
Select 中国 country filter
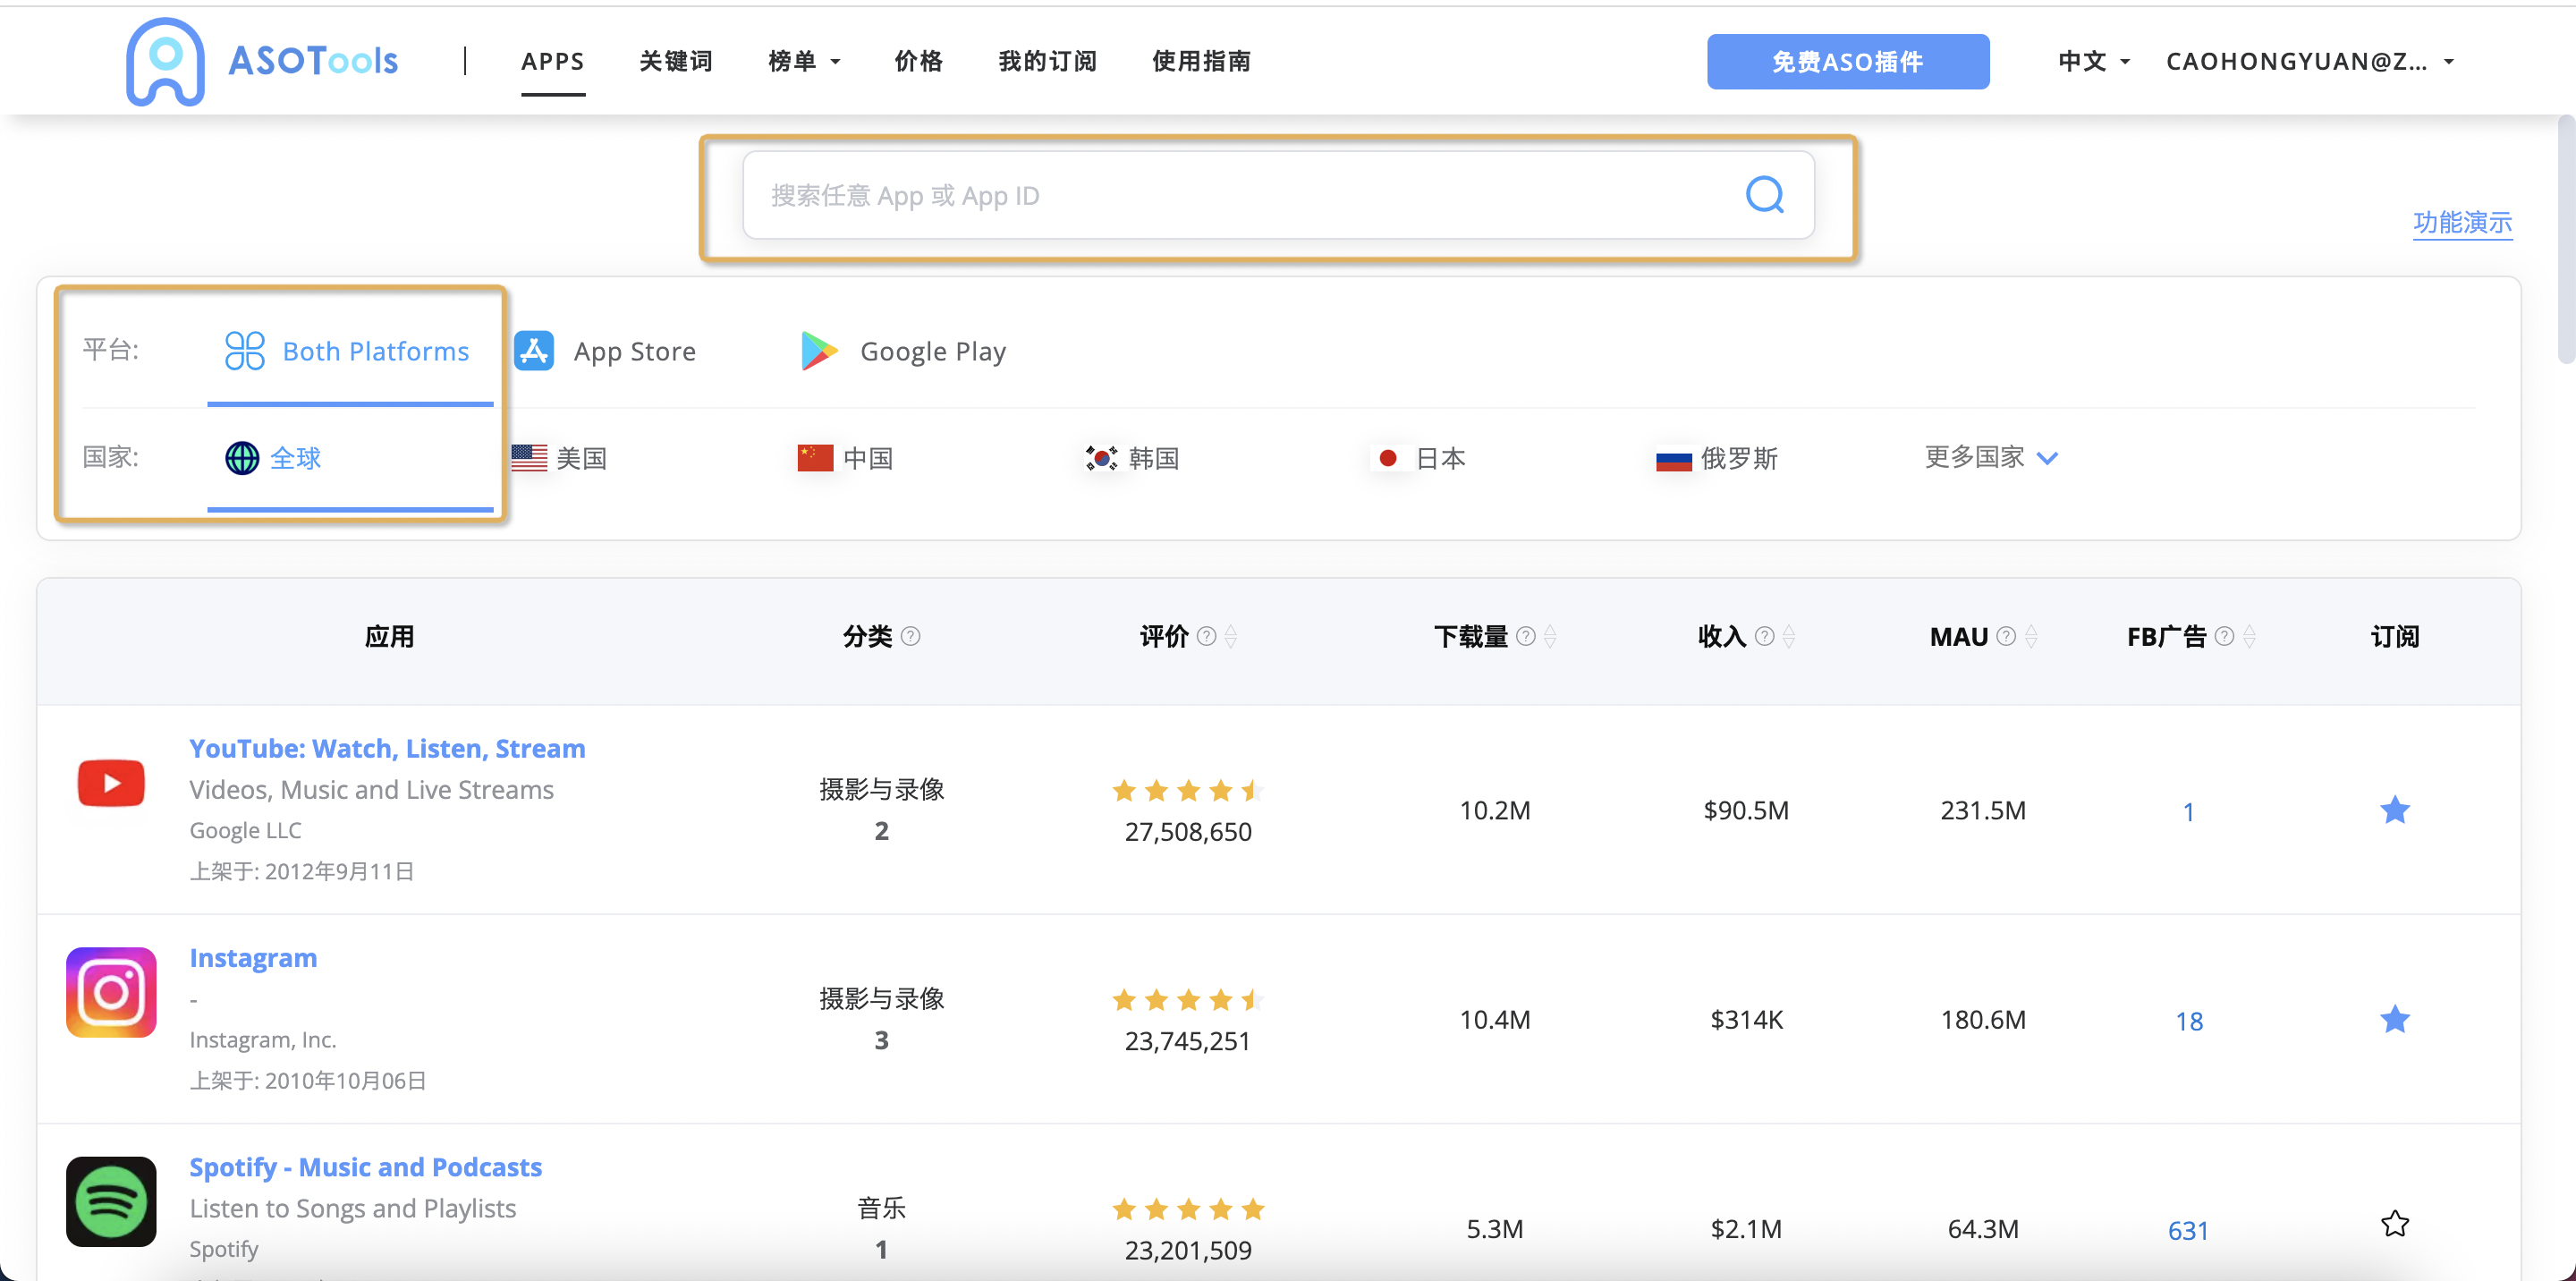click(845, 458)
